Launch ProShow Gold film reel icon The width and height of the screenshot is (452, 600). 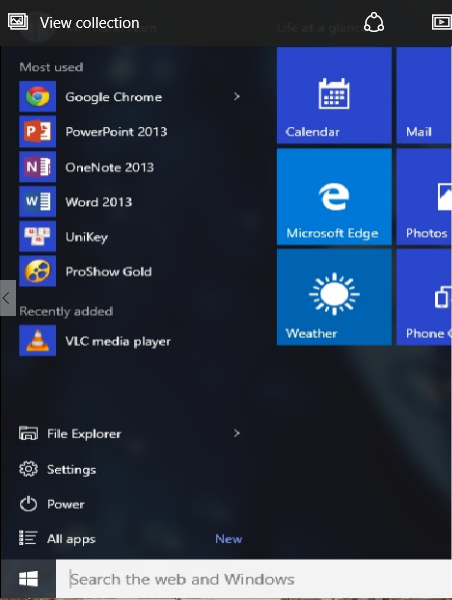38,271
